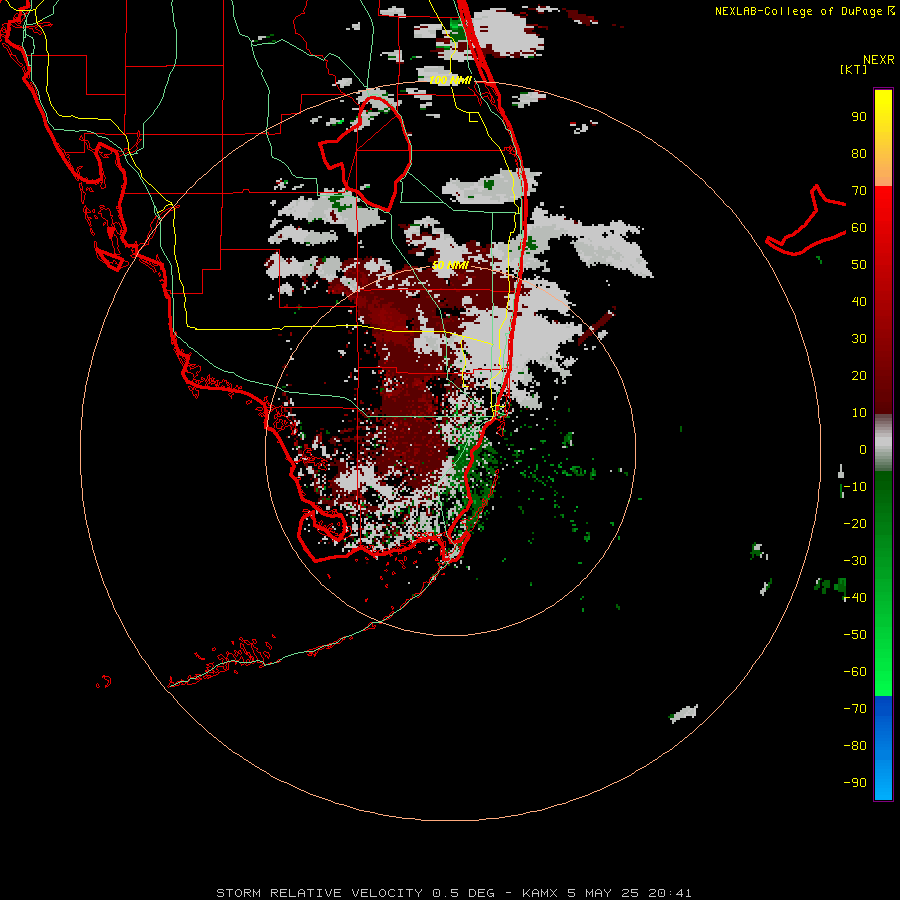Click the 20:41 timestamp in the caption
The width and height of the screenshot is (900, 900).
click(x=670, y=893)
